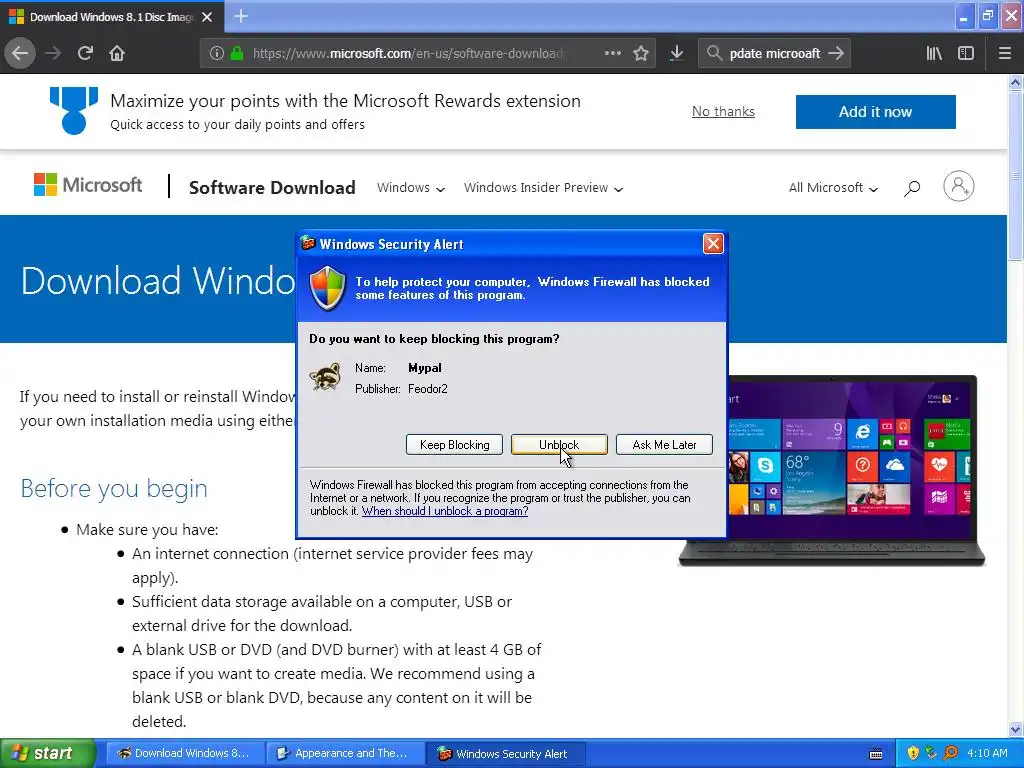Click the on-screen keyboard icon in taskbar
This screenshot has width=1024, height=768.
pyautogui.click(x=876, y=754)
